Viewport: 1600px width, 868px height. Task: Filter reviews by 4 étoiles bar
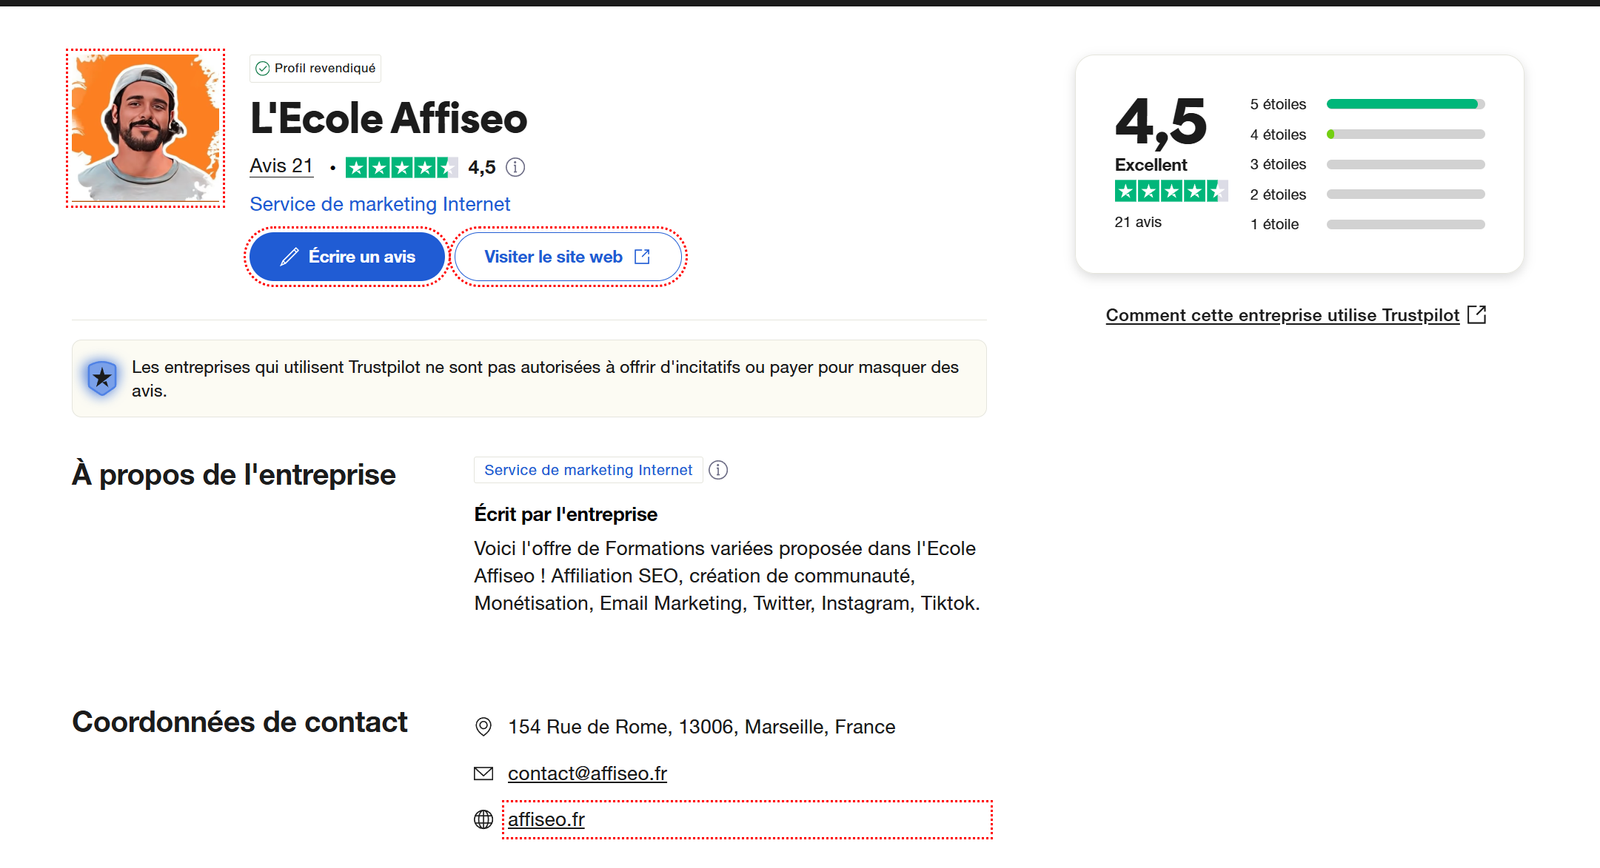pyautogui.click(x=1405, y=134)
